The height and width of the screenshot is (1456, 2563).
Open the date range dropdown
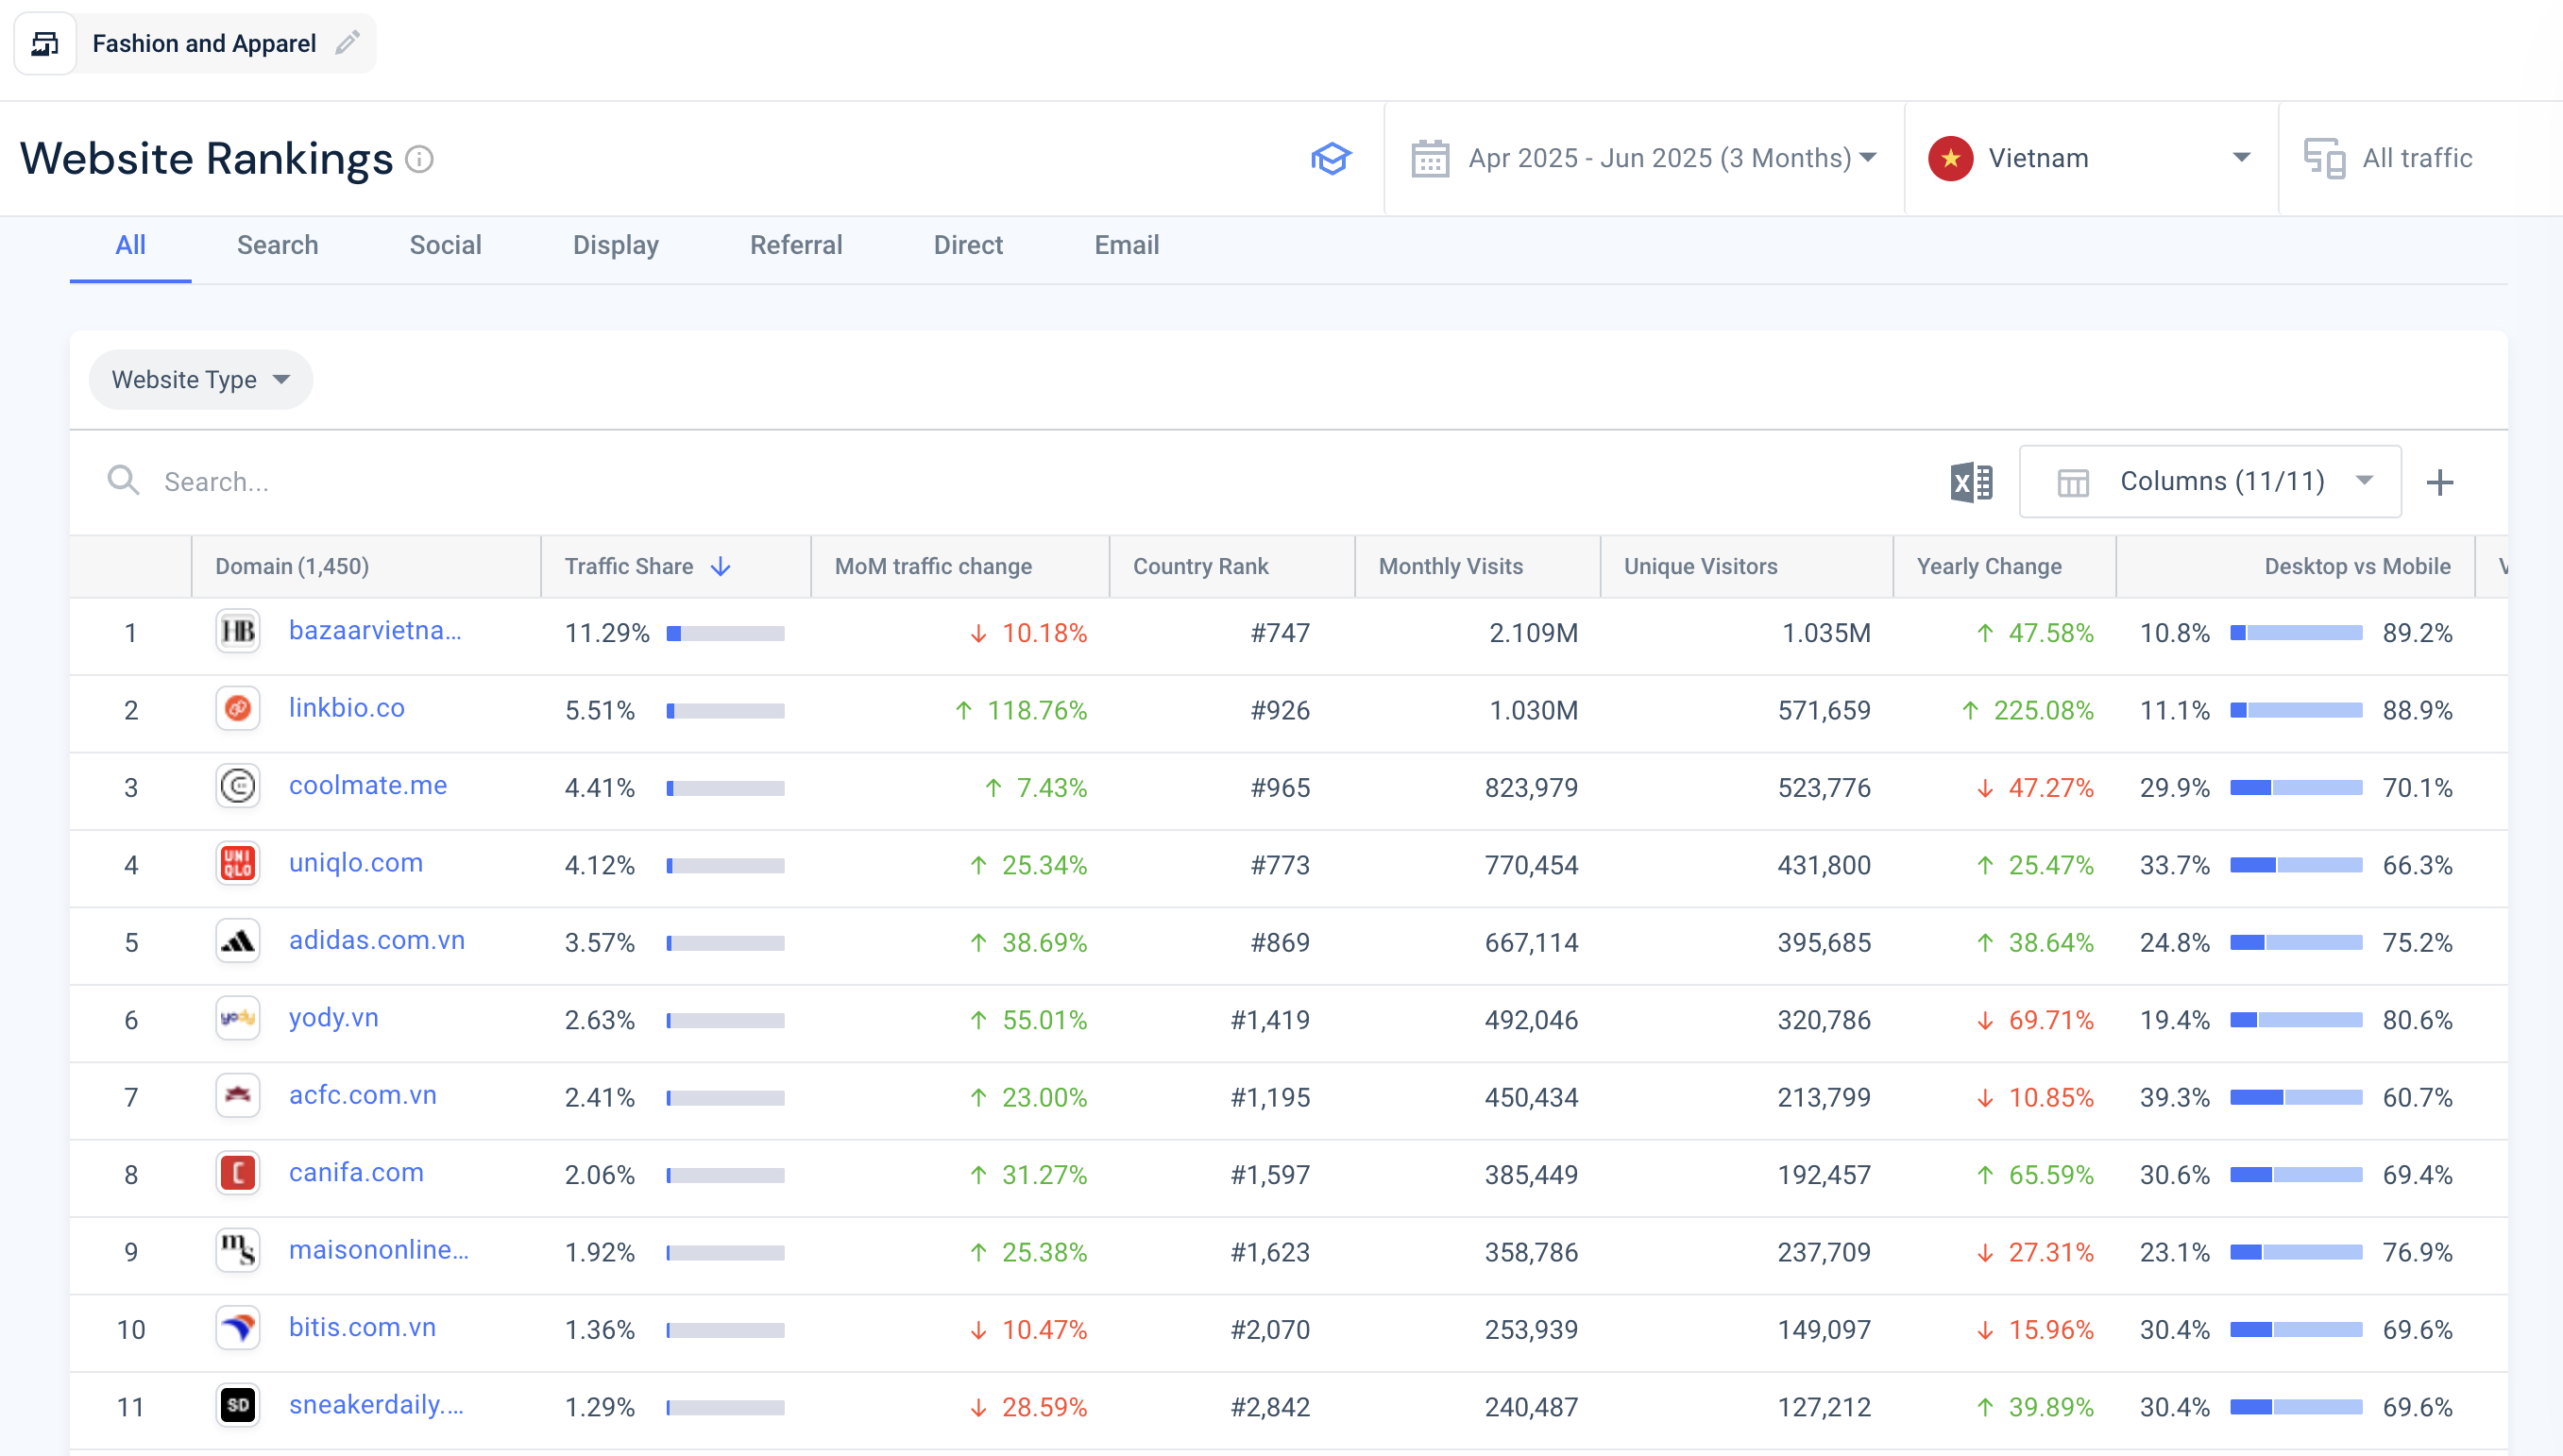point(1644,158)
